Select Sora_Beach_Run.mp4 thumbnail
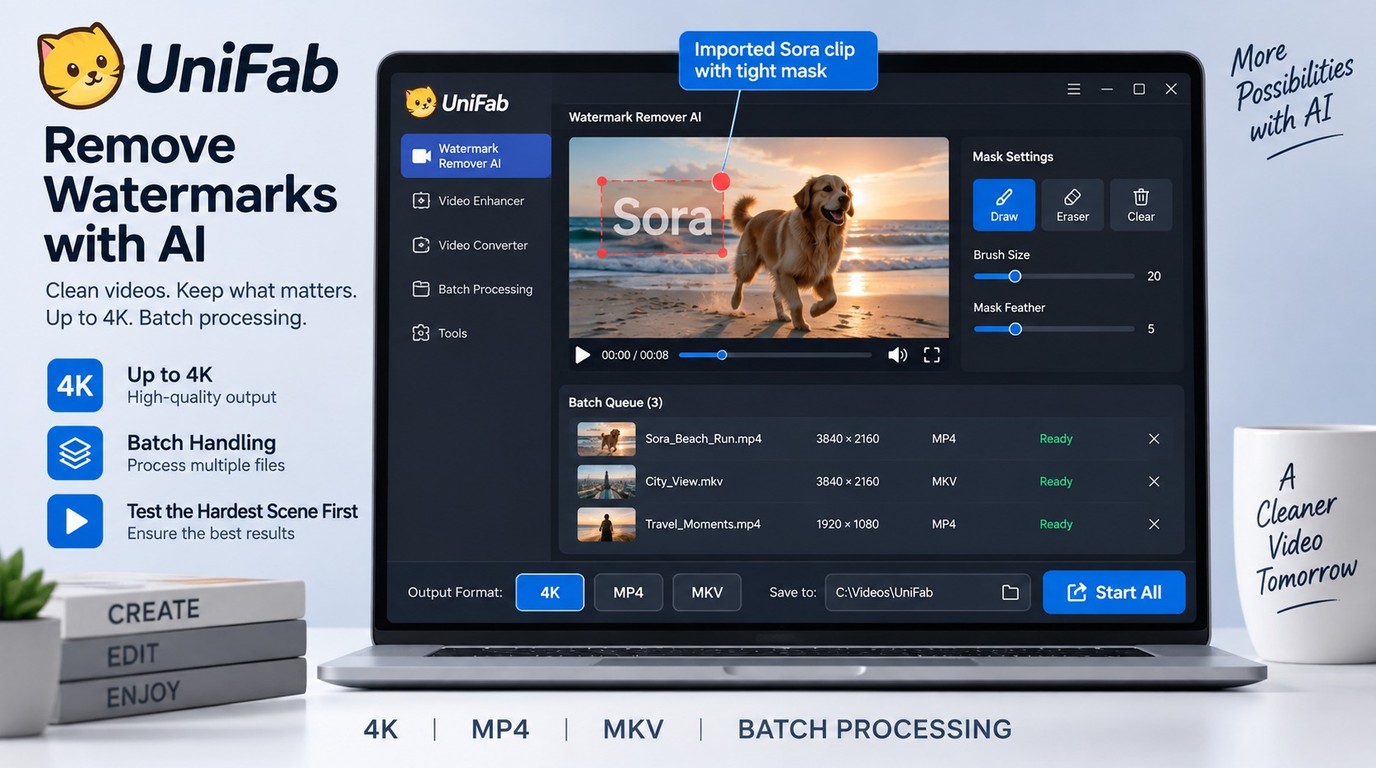 click(x=606, y=439)
